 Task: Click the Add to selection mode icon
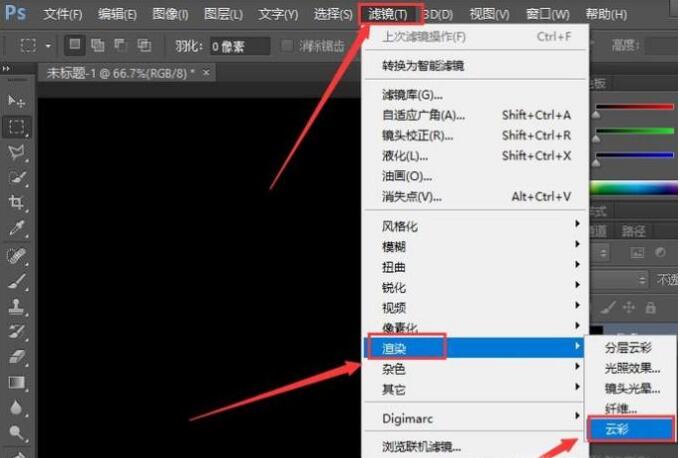99,45
